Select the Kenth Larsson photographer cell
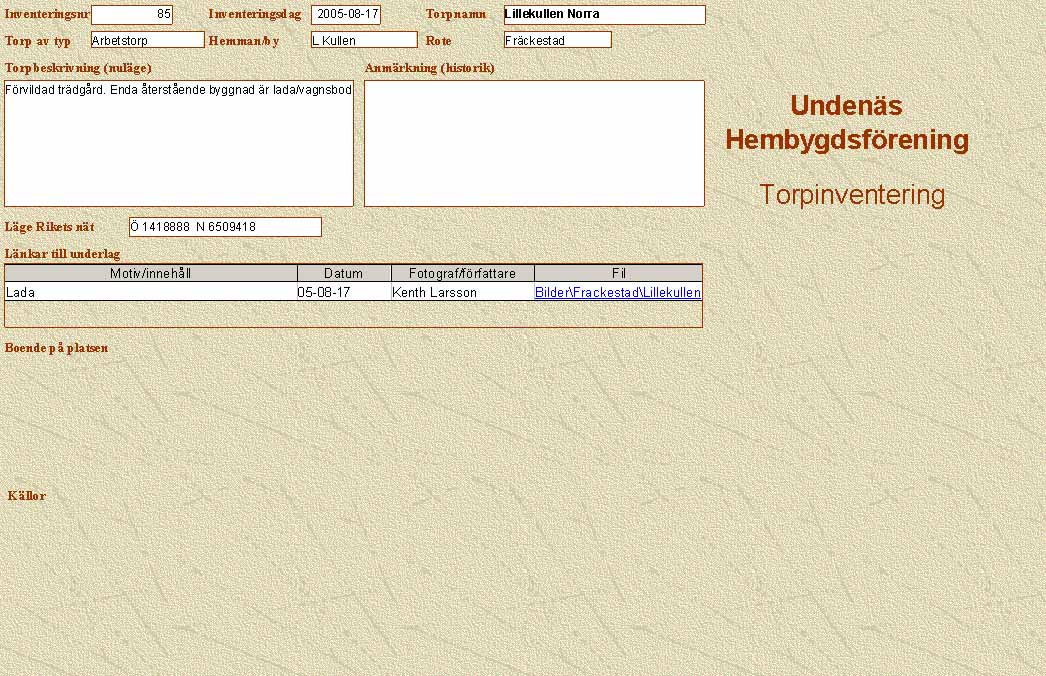Image resolution: width=1046 pixels, height=676 pixels. click(x=462, y=293)
